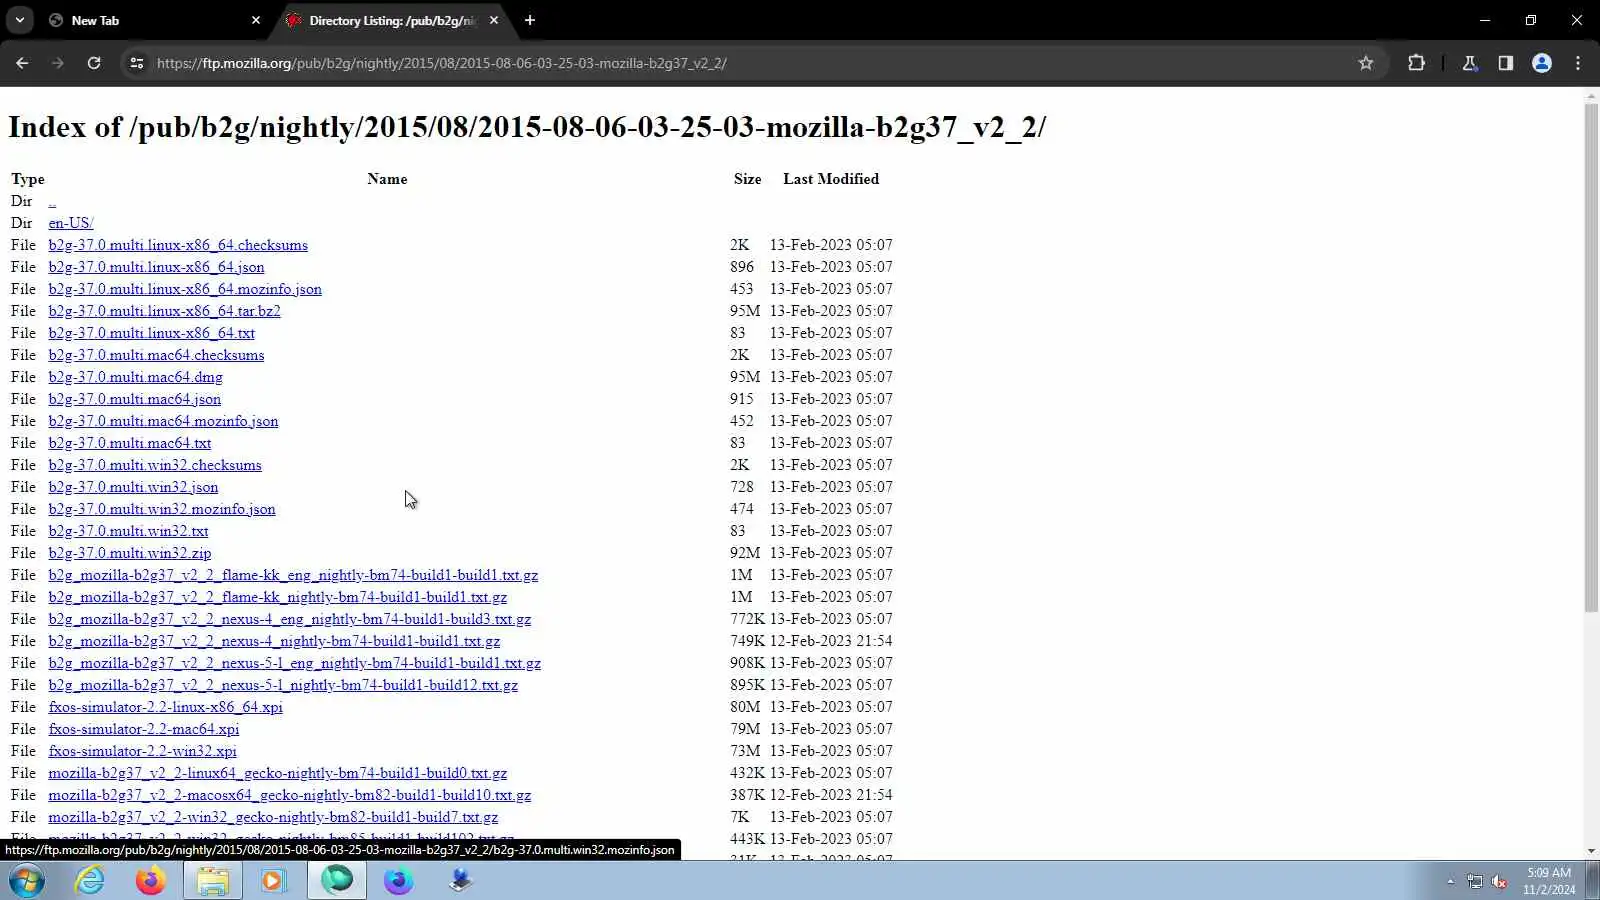Open b2g-37.0.multi.mac64.mozinfo.json link
This screenshot has height=900, width=1600.
pos(163,421)
